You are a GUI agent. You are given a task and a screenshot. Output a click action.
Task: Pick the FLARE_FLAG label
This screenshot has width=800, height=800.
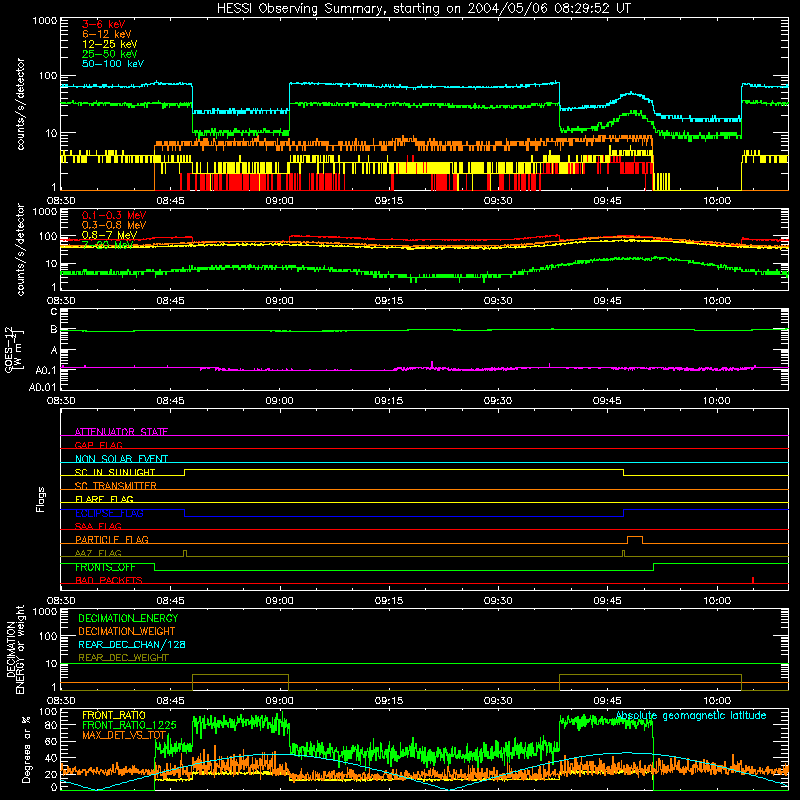104,499
